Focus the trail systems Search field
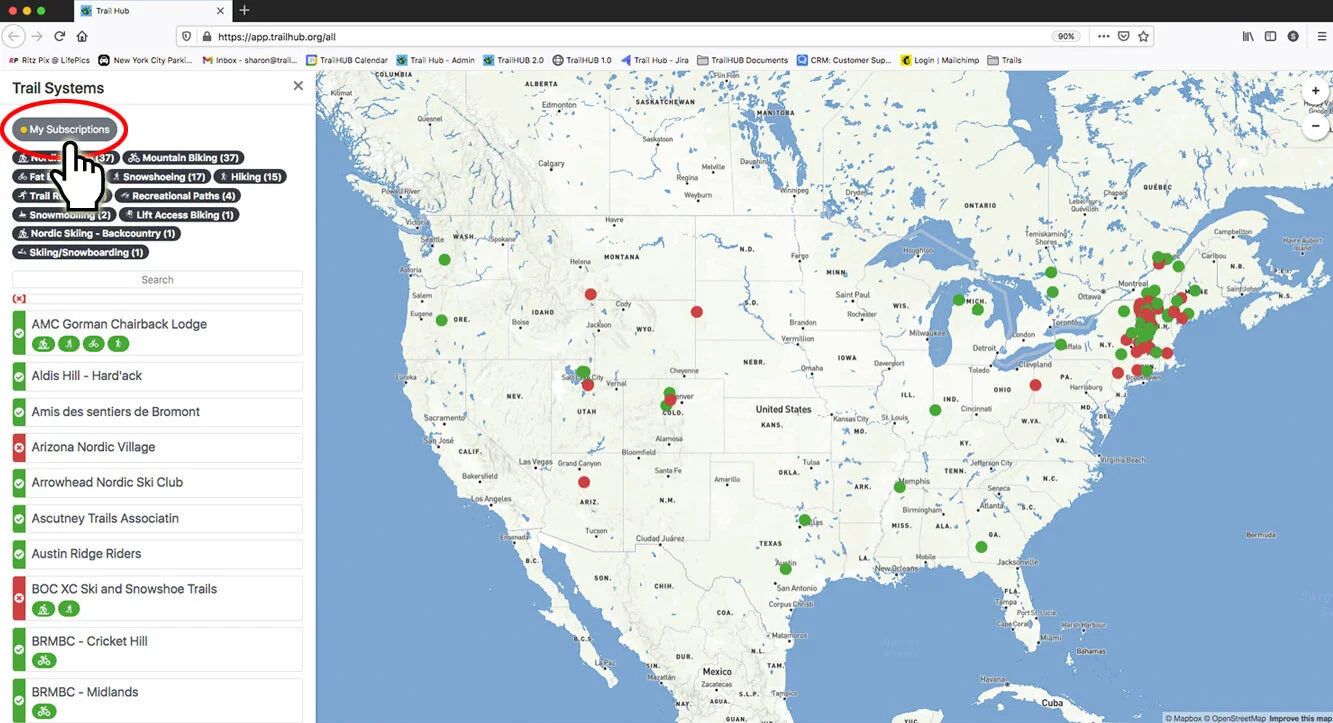The height and width of the screenshot is (723, 1333). coord(157,280)
